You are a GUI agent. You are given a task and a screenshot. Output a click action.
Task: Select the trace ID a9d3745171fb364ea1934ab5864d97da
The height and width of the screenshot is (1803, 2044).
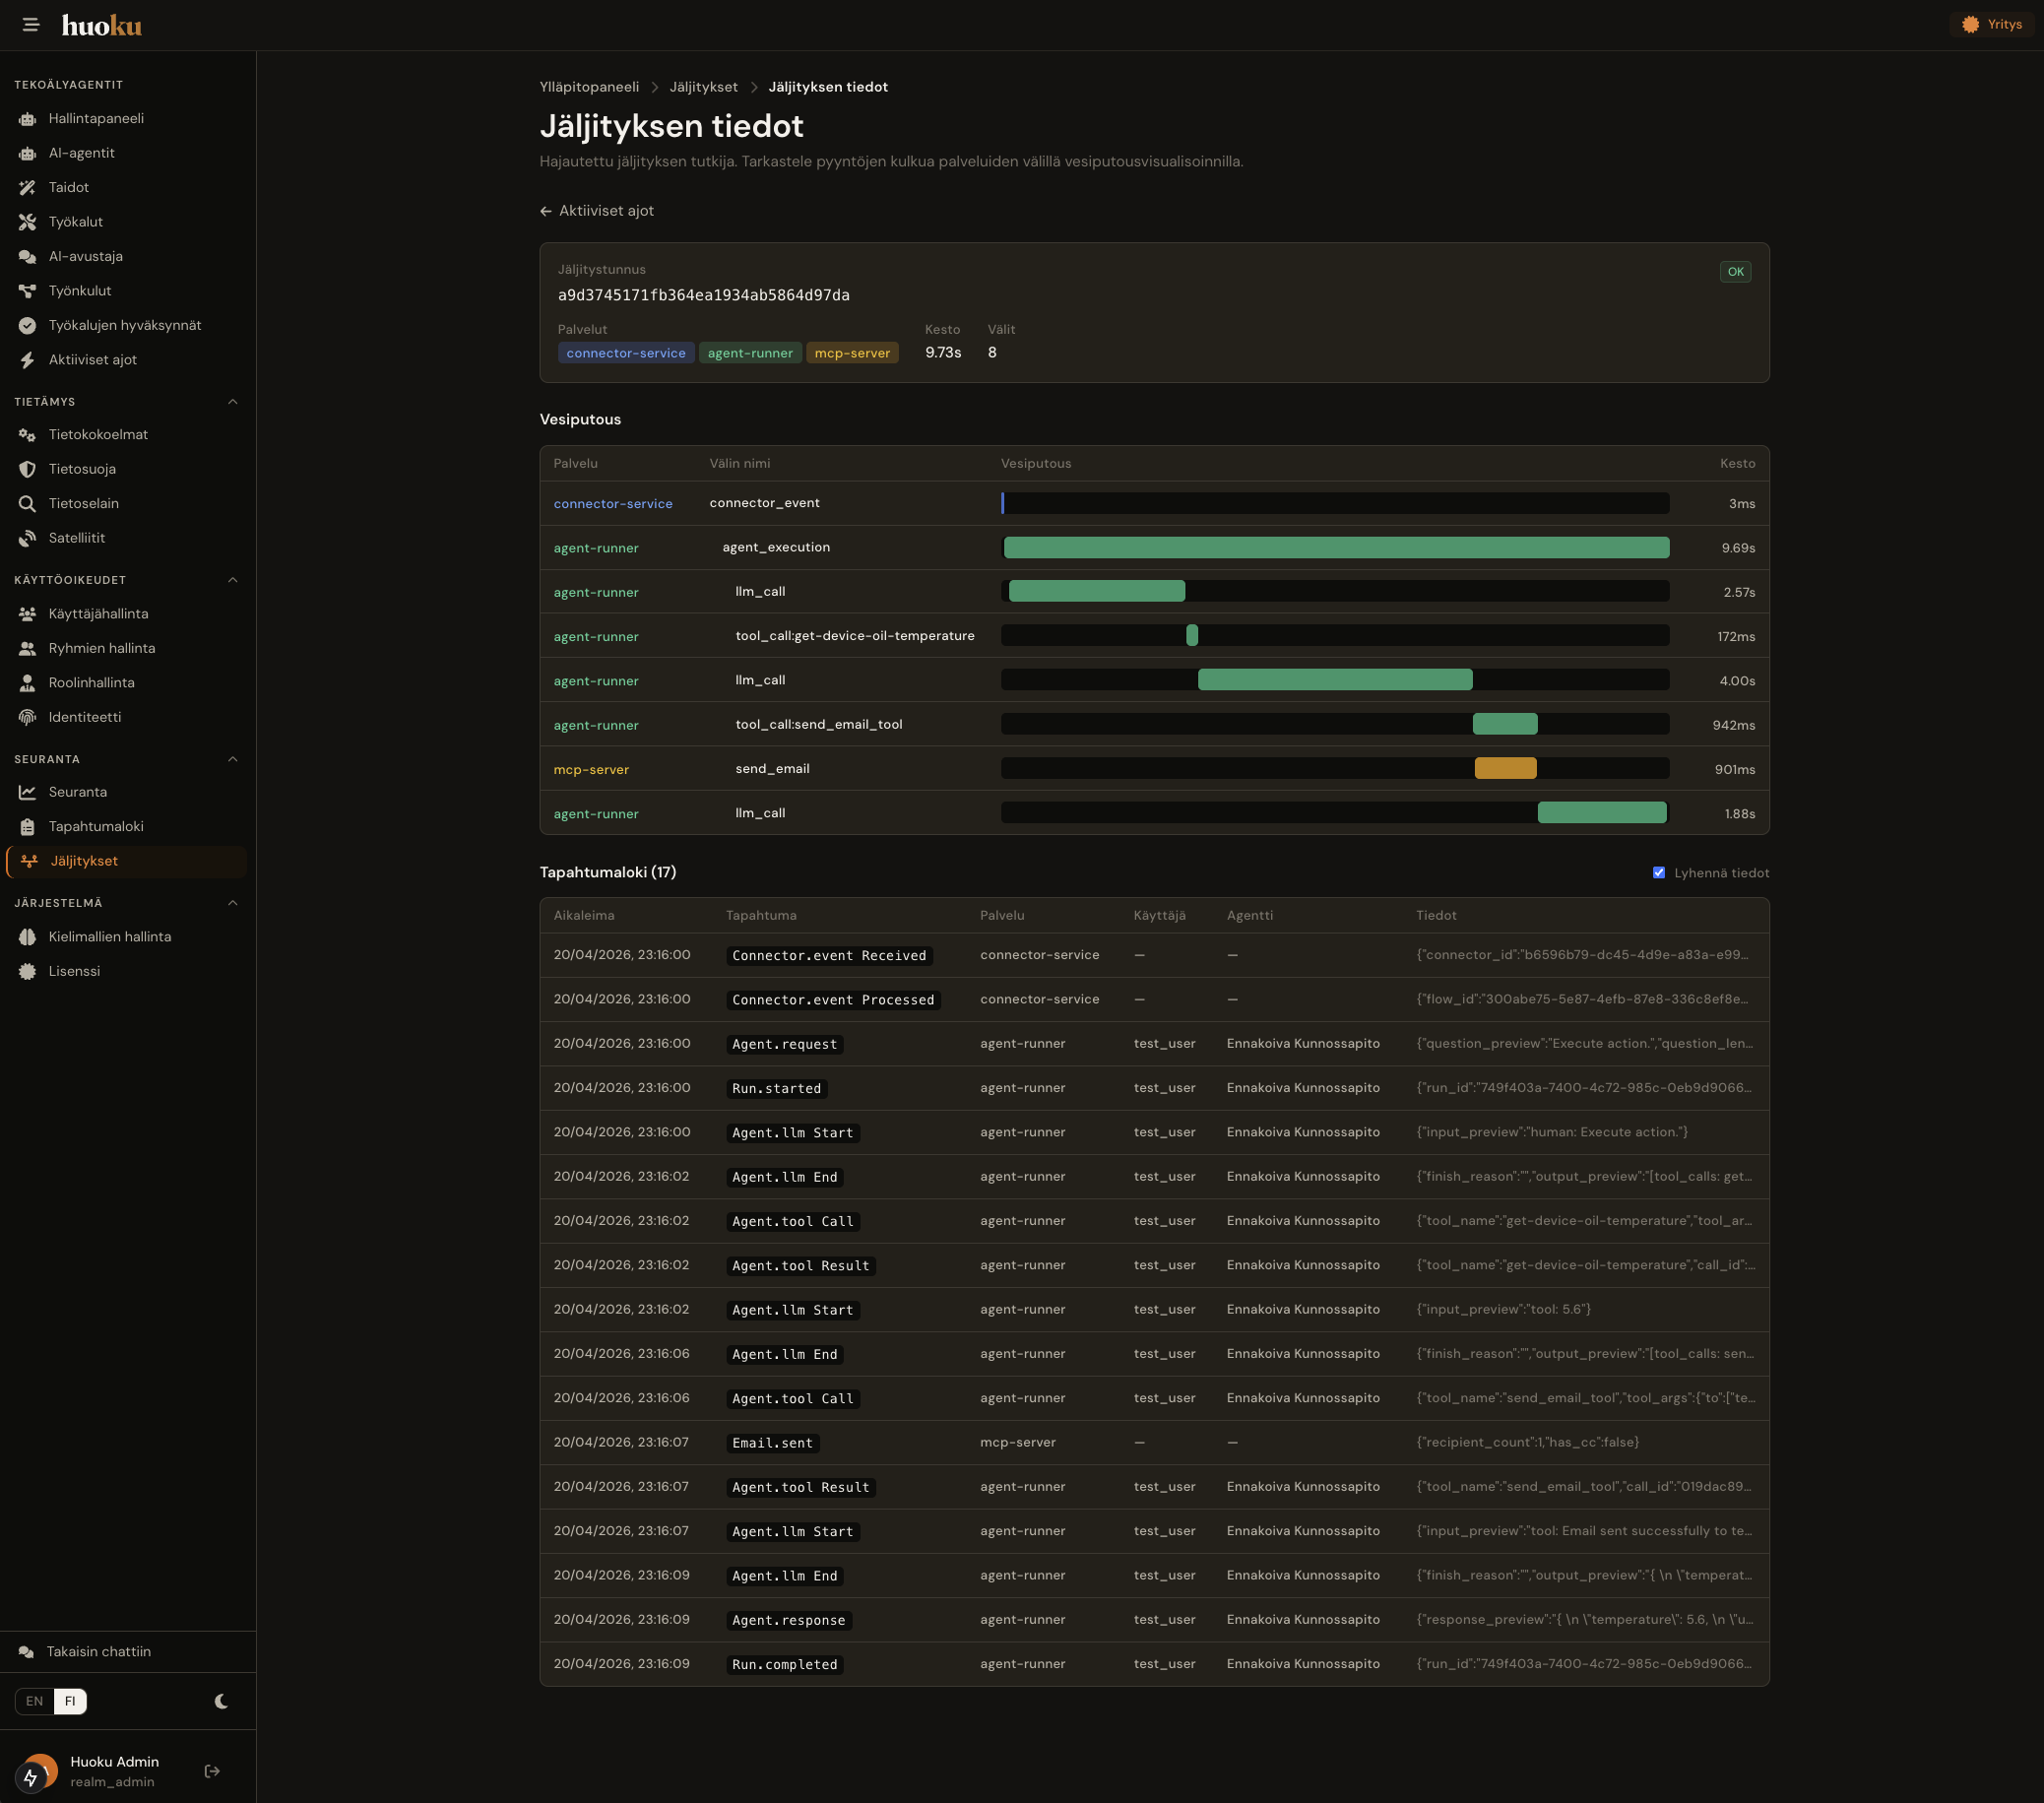[x=704, y=295]
